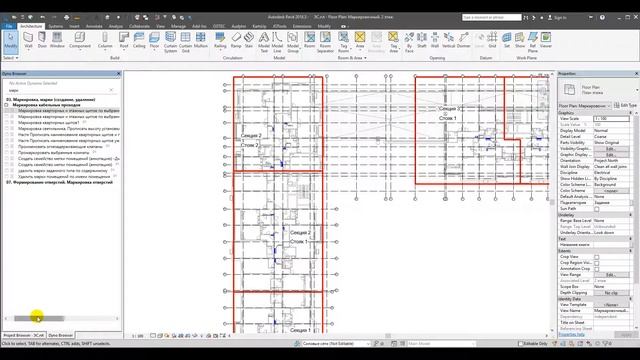Image resolution: width=640 pixels, height=360 pixels.
Task: Open the View ribbon tab
Action: (x=160, y=26)
